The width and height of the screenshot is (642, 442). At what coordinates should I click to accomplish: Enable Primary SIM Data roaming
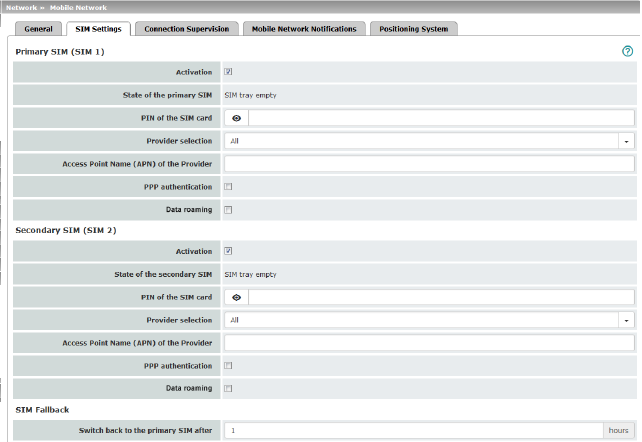pyautogui.click(x=228, y=210)
